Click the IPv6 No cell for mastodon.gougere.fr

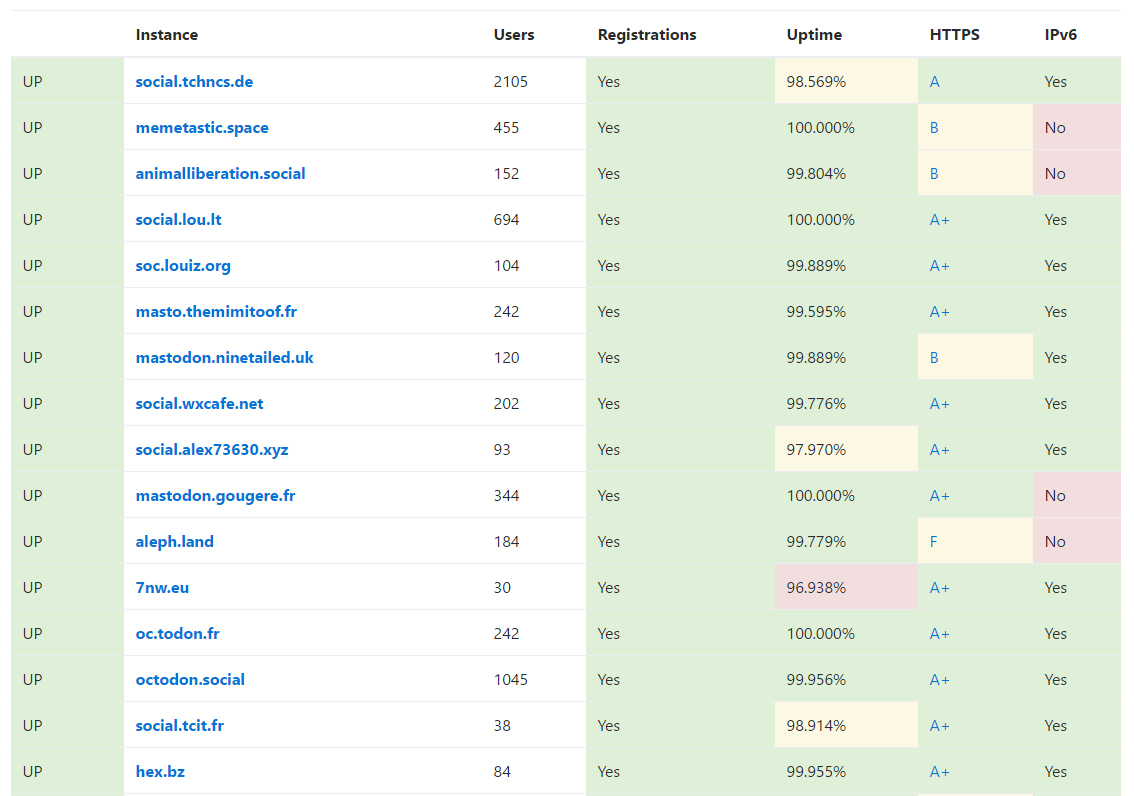(1055, 495)
